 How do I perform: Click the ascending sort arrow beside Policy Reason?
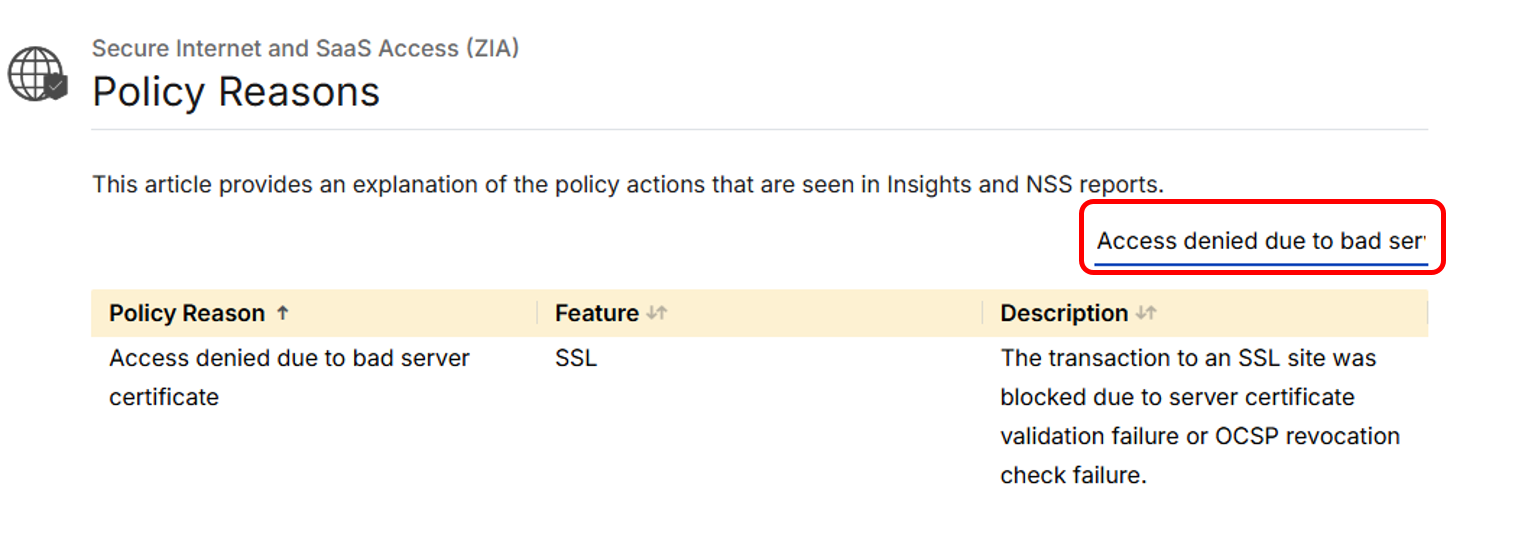pyautogui.click(x=283, y=313)
